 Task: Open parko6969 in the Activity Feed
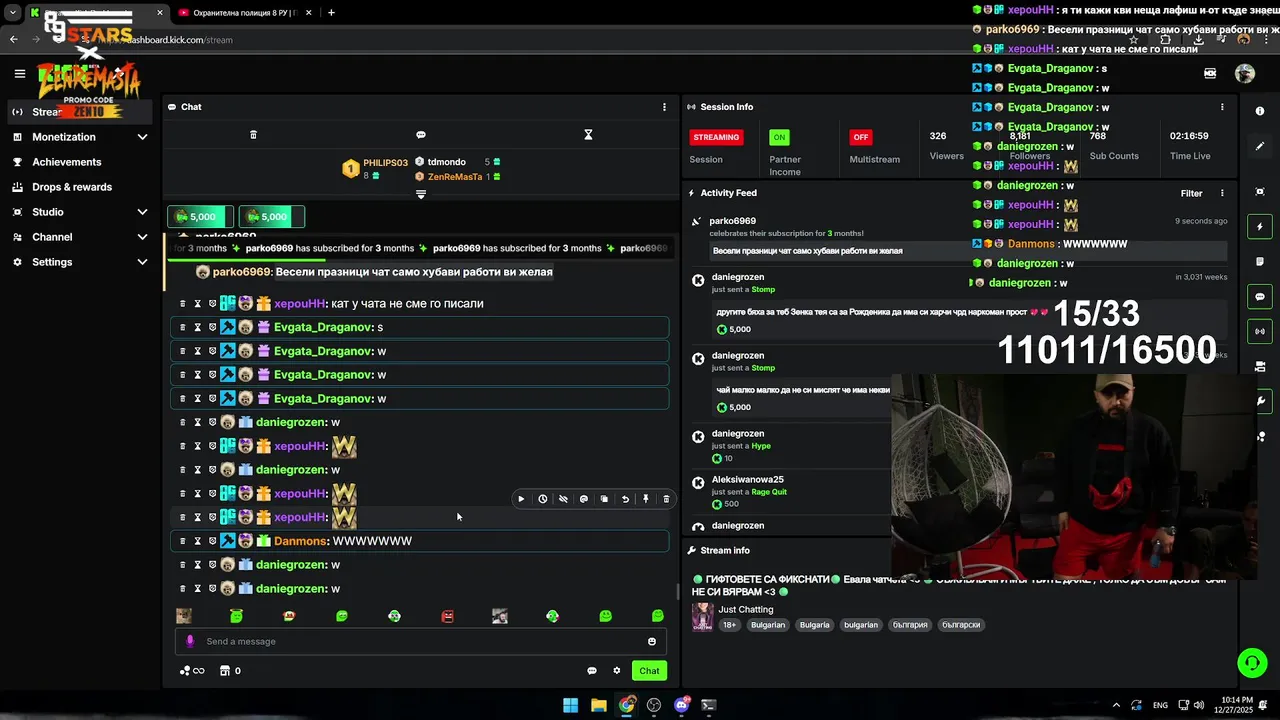[x=733, y=221]
